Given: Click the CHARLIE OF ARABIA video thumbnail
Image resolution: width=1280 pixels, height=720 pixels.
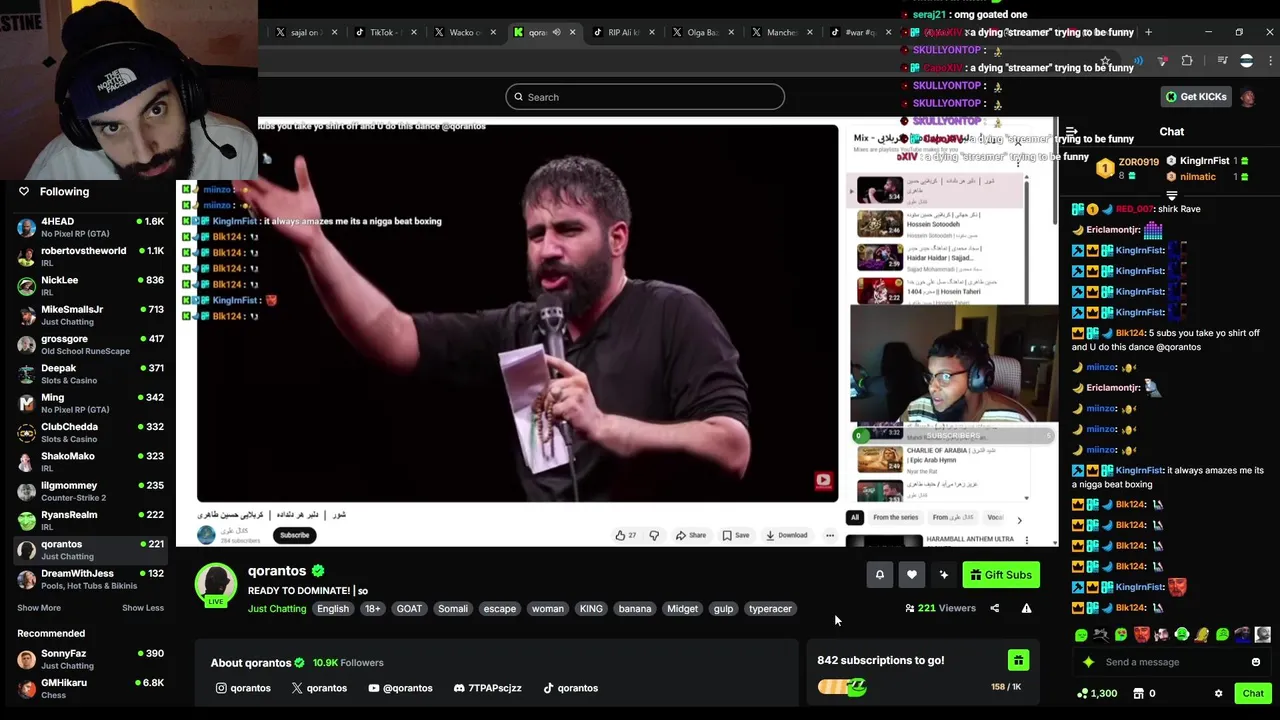Looking at the screenshot, I should [x=880, y=459].
